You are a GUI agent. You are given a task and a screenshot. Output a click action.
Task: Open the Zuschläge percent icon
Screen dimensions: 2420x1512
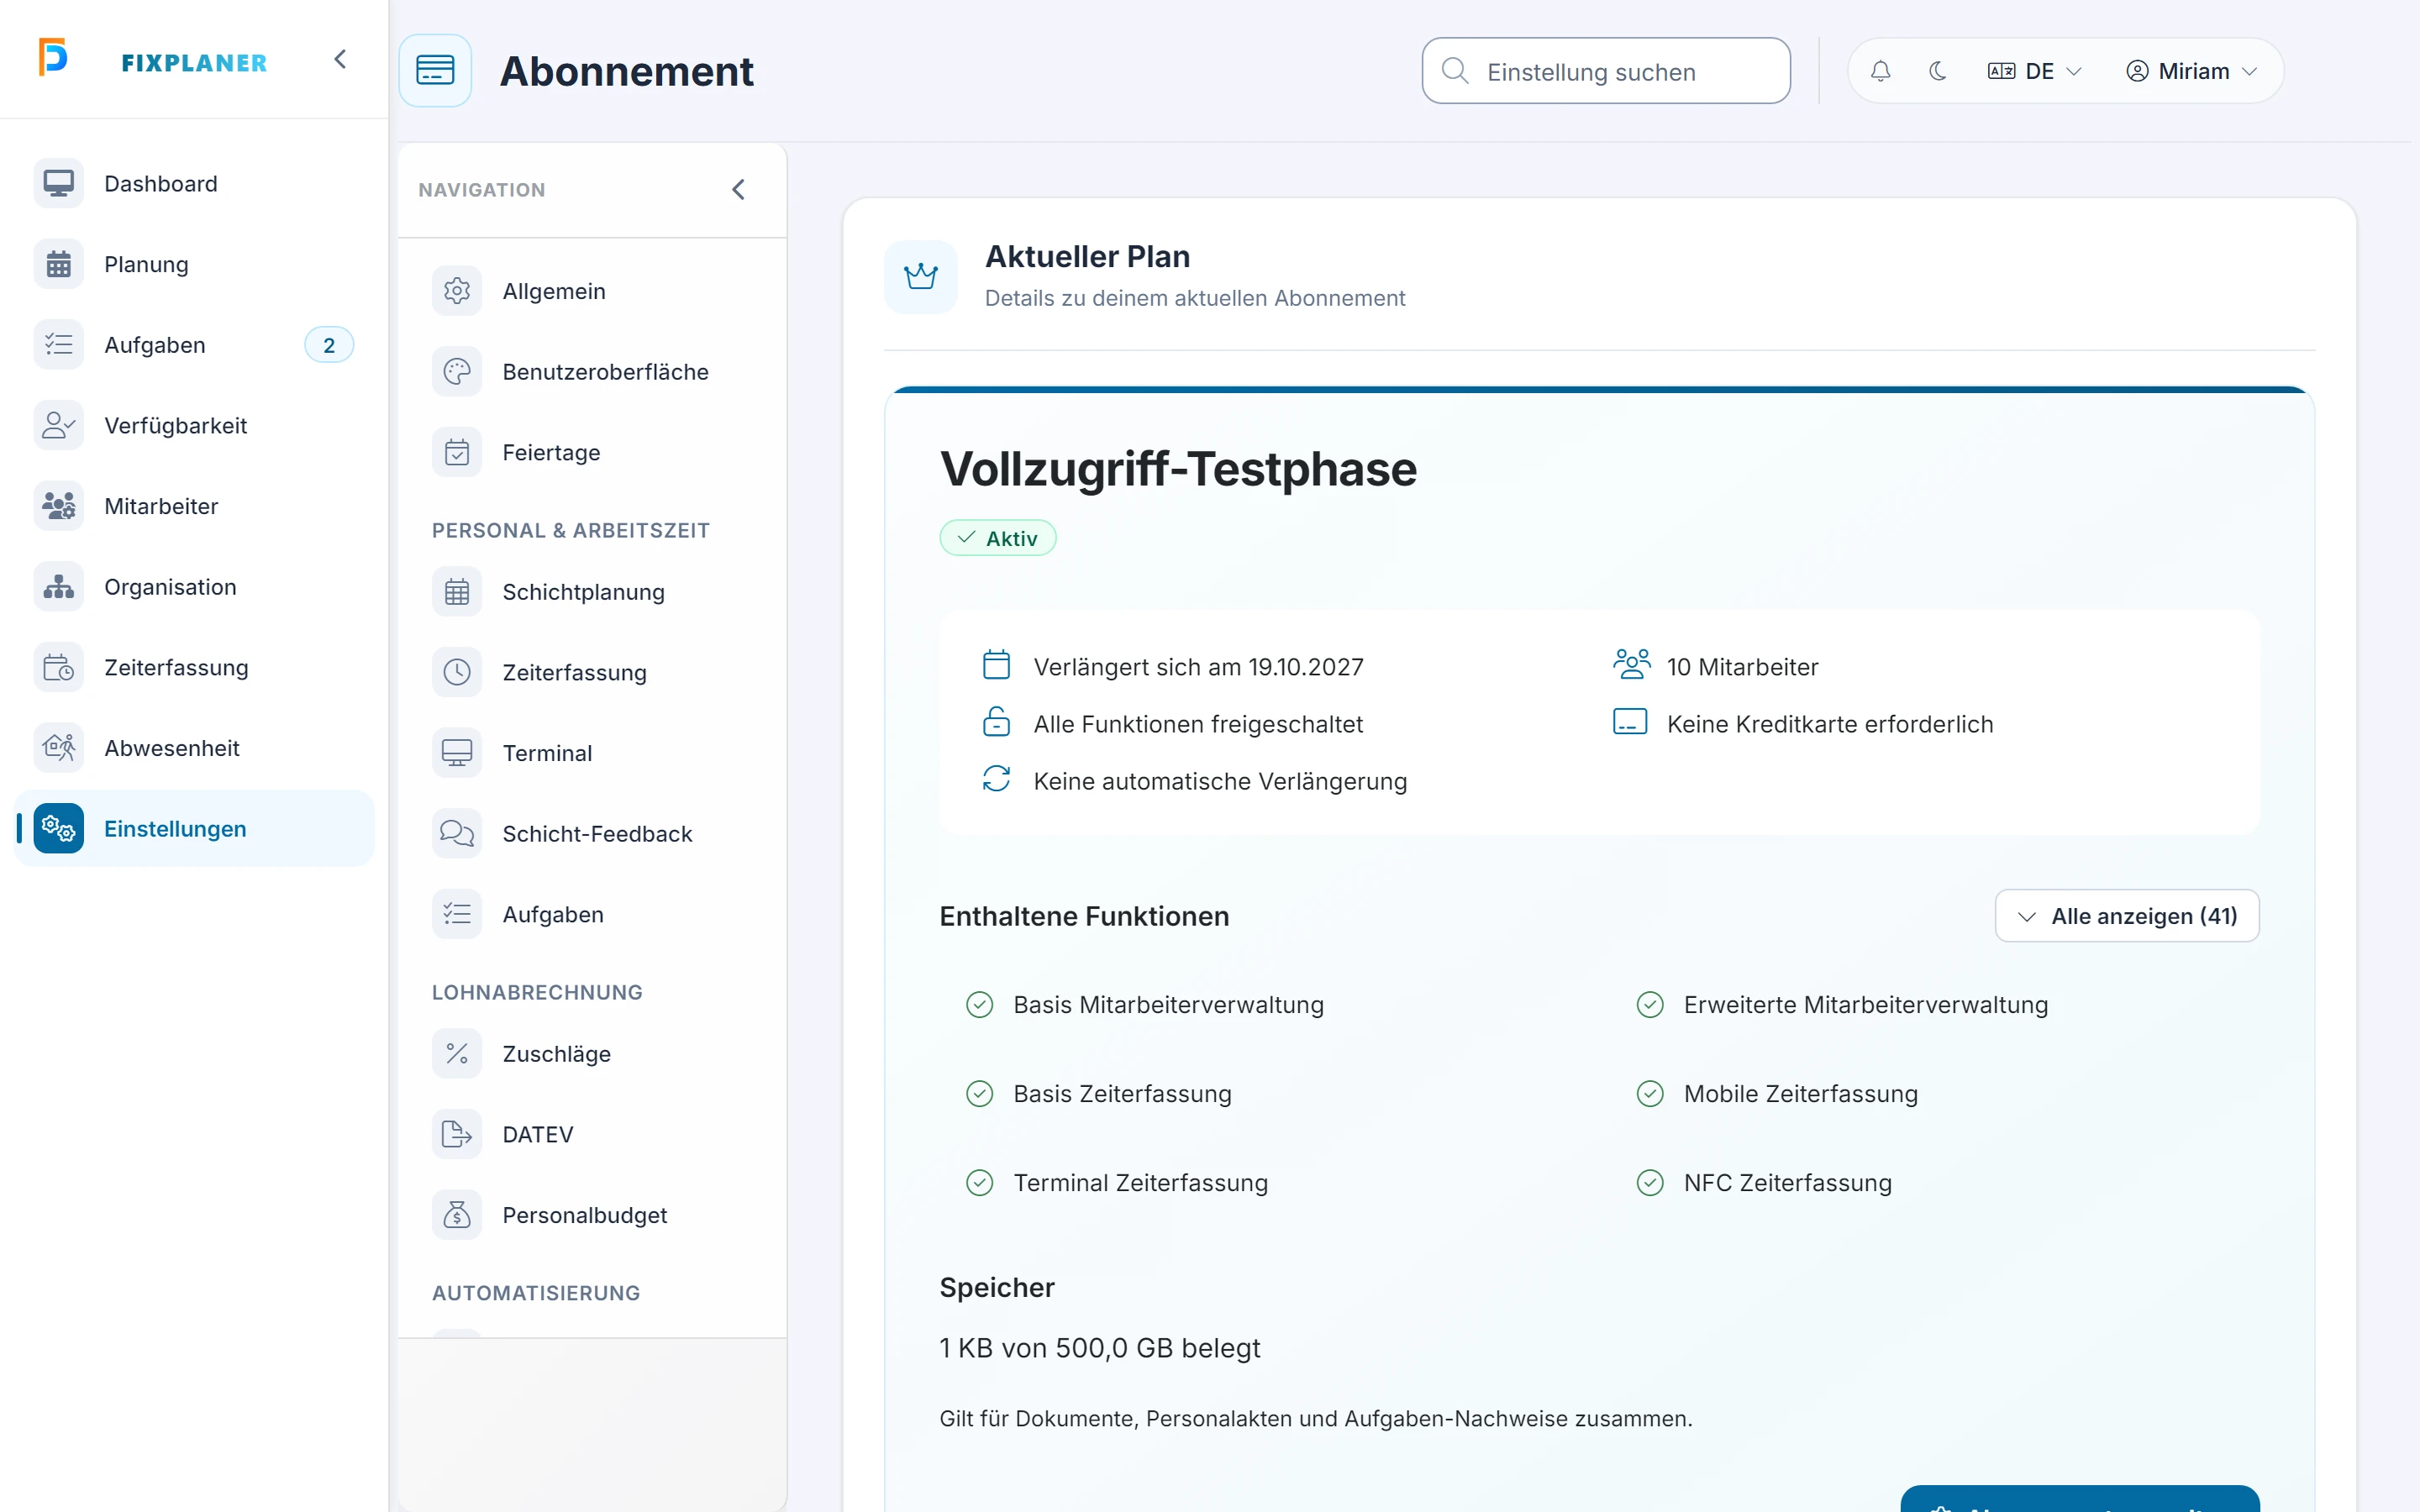click(x=457, y=1054)
